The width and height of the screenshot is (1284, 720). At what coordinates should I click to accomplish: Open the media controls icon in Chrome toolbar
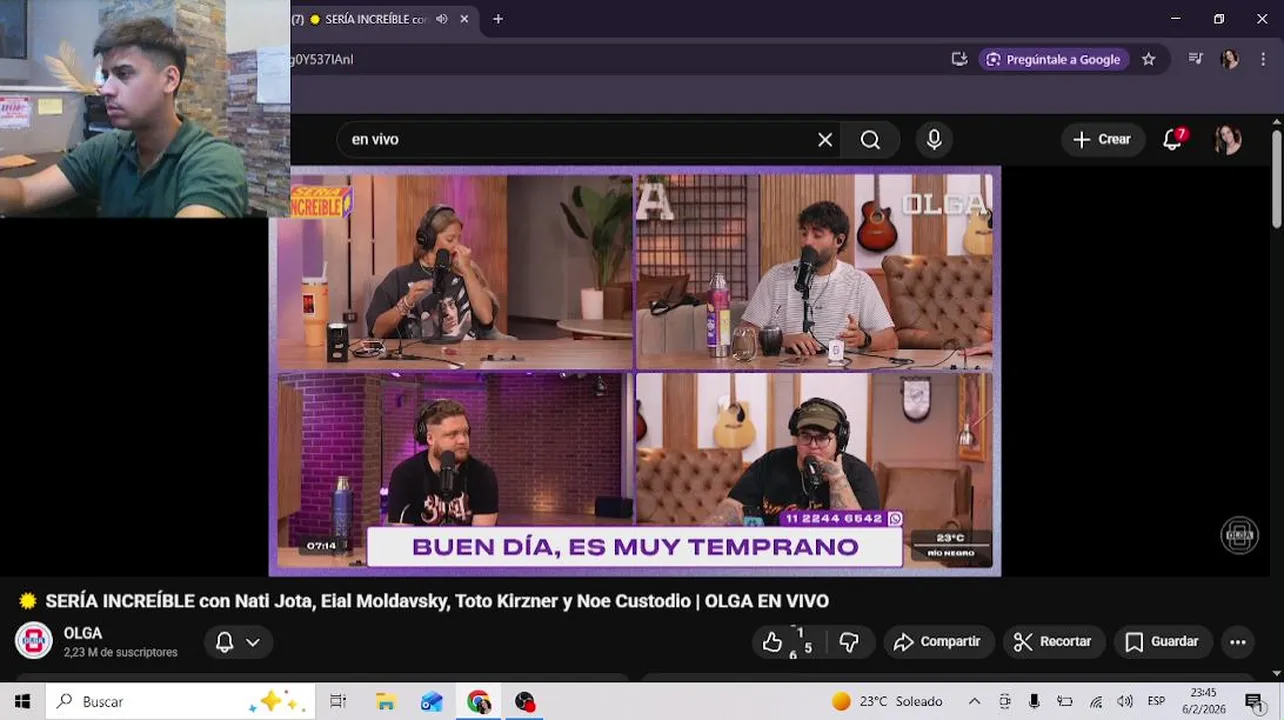1195,59
